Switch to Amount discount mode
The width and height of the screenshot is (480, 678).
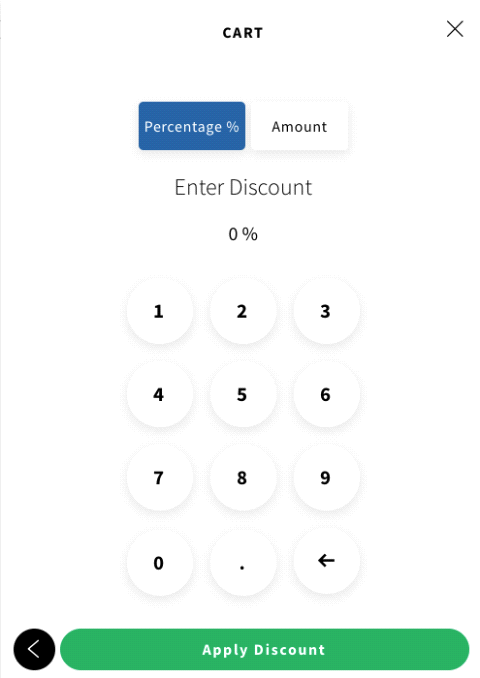pyautogui.click(x=299, y=126)
